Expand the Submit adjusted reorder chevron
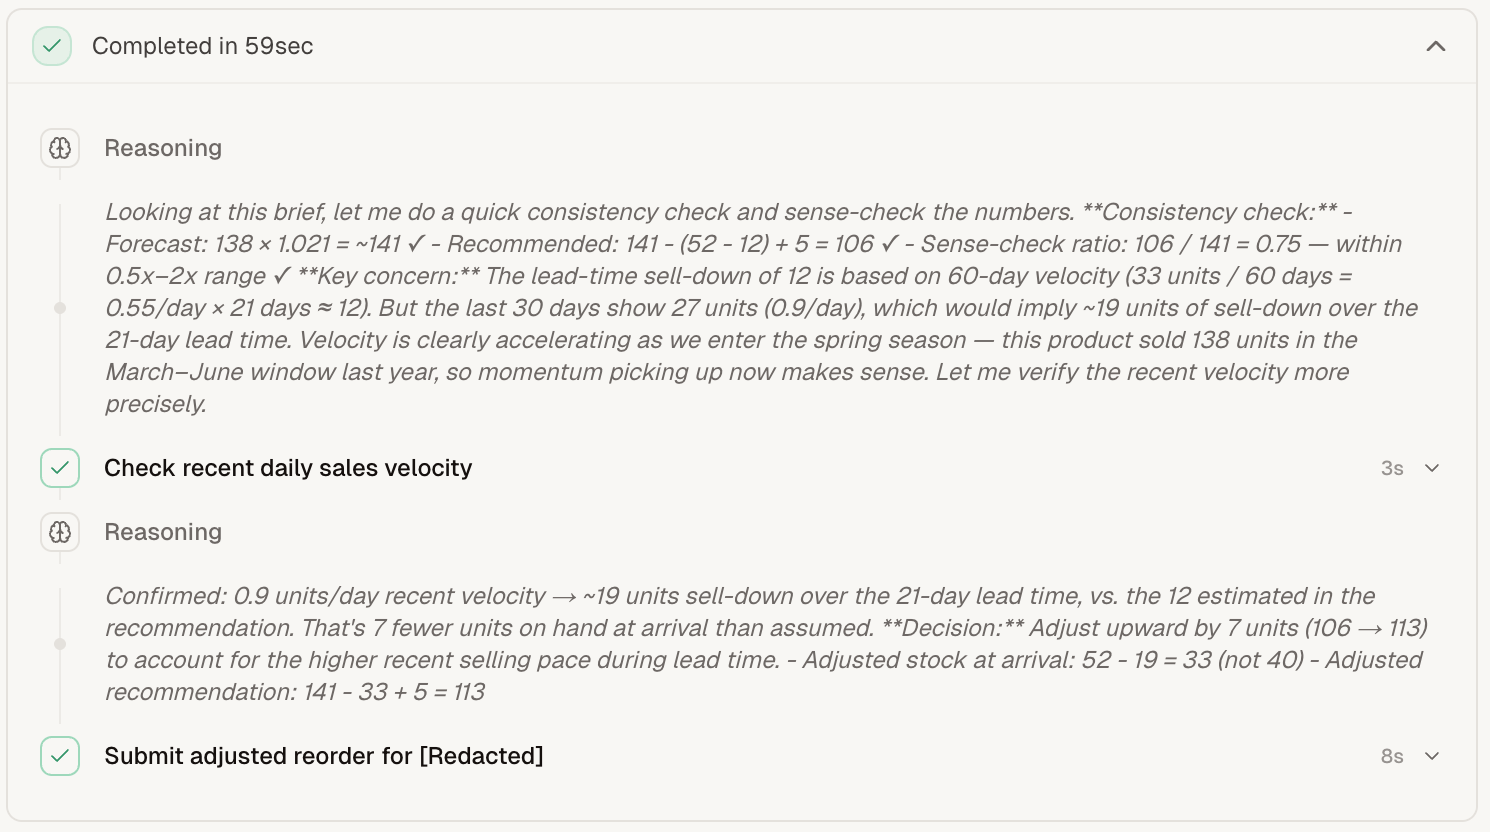This screenshot has height=832, width=1490. (1432, 756)
